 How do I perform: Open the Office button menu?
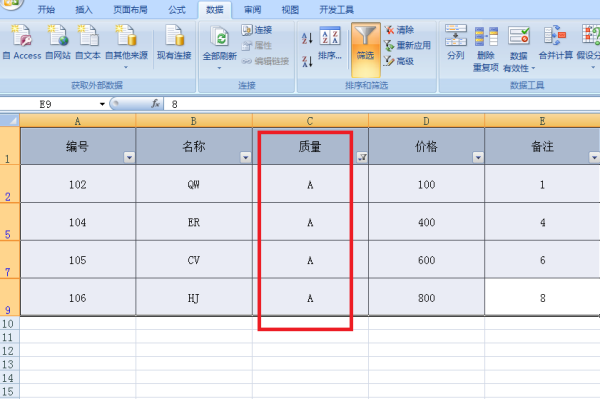(x=11, y=4)
